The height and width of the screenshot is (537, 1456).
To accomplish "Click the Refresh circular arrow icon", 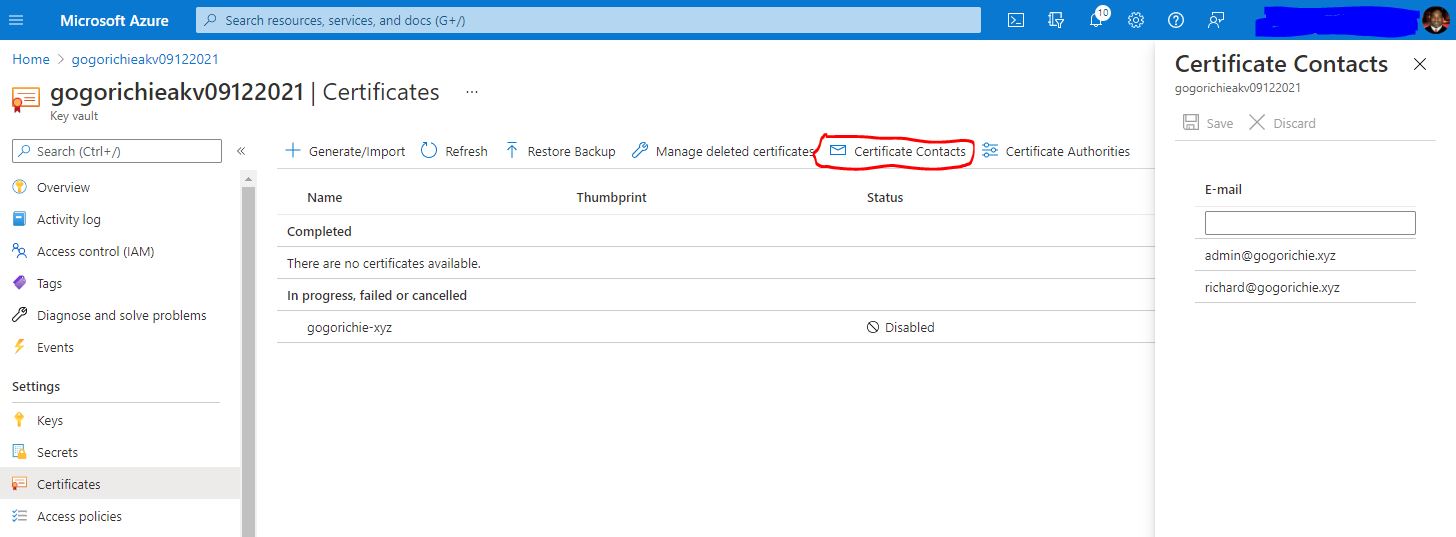I will click(x=429, y=151).
